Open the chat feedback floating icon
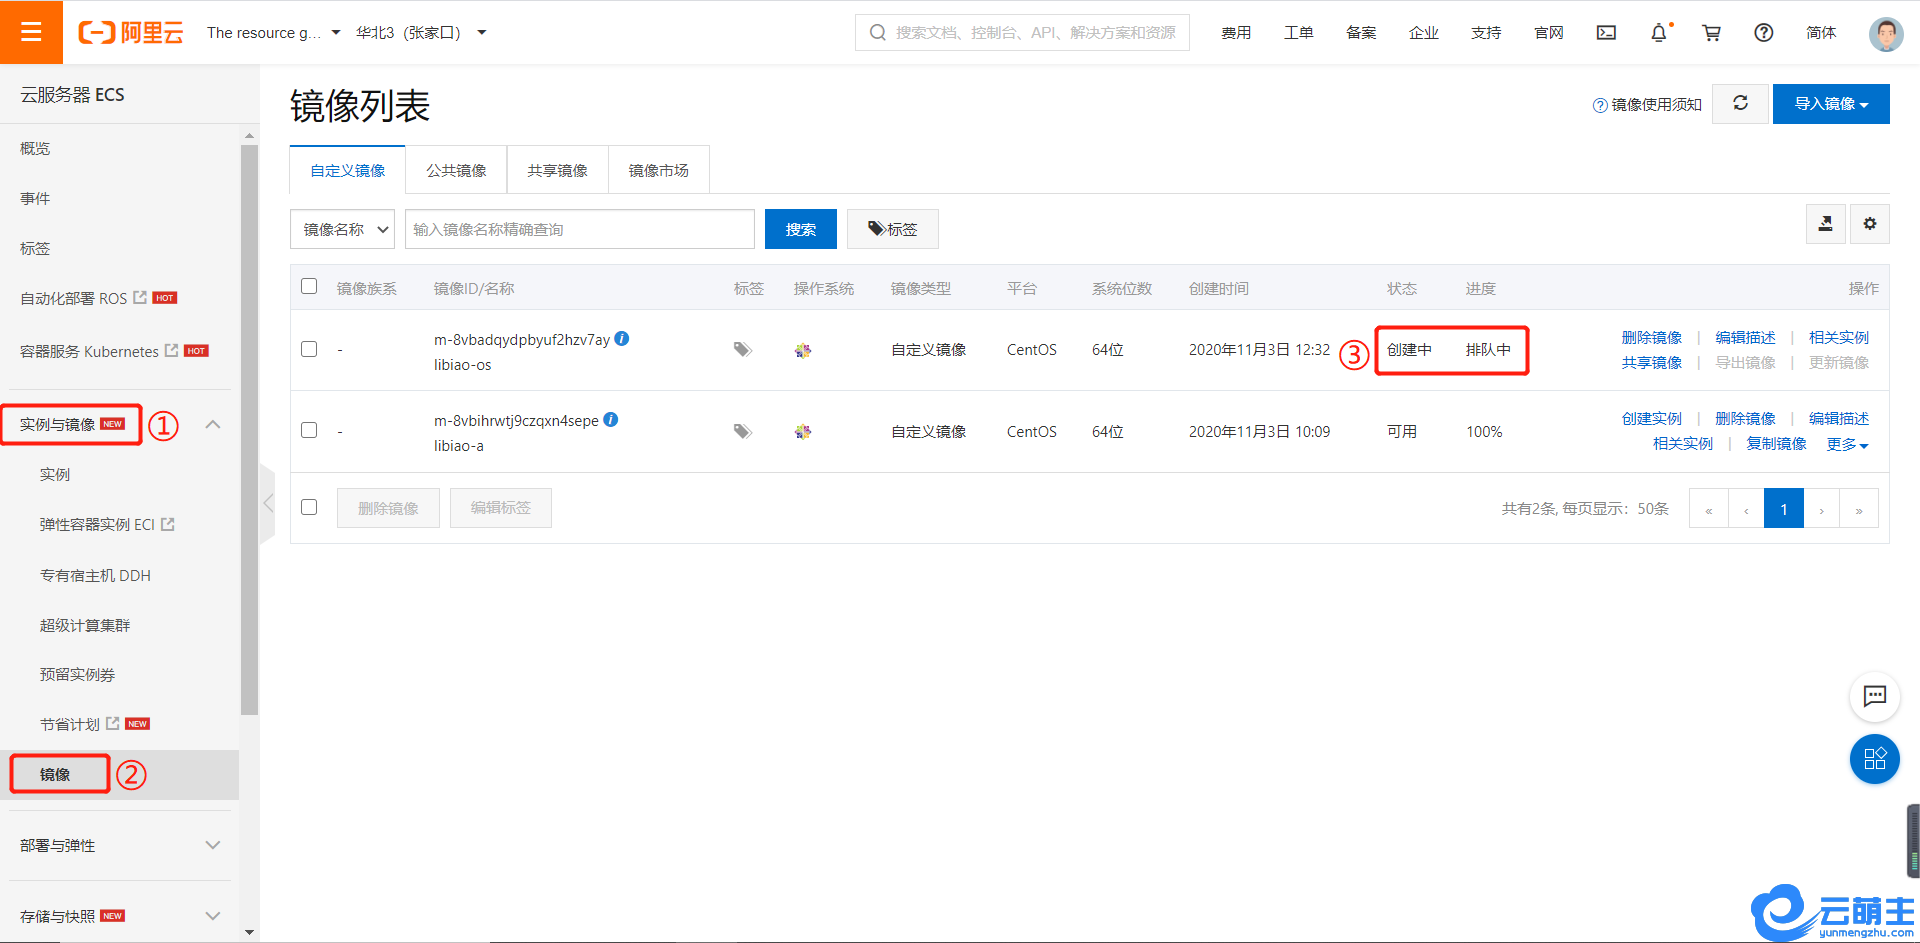The height and width of the screenshot is (943, 1920). pos(1874,696)
